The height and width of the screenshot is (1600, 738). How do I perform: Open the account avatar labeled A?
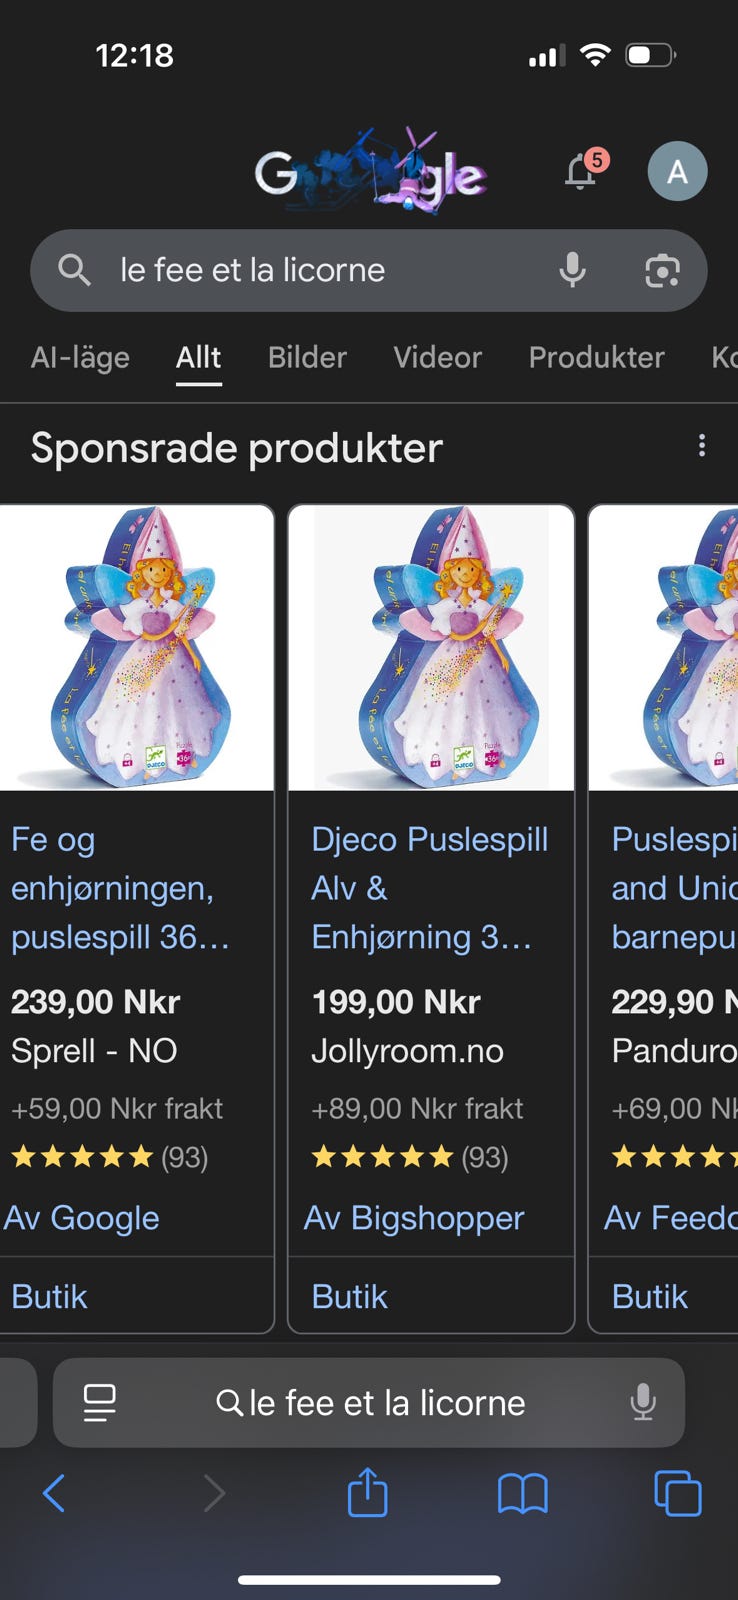[x=677, y=172]
